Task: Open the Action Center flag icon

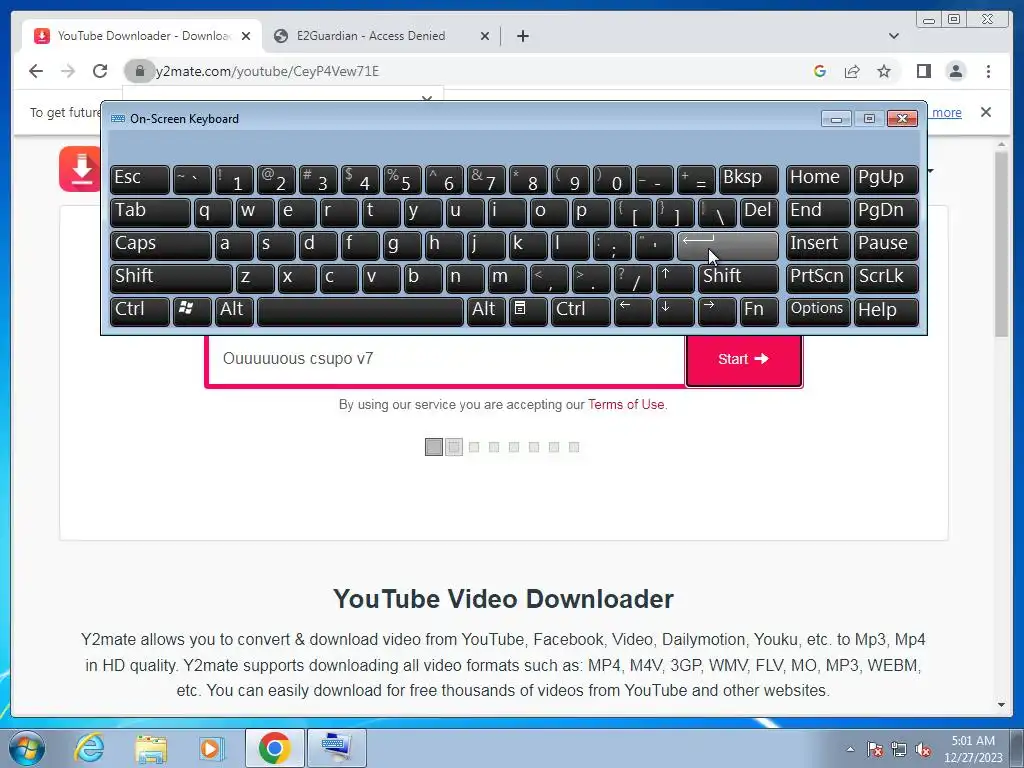Action: (x=874, y=749)
